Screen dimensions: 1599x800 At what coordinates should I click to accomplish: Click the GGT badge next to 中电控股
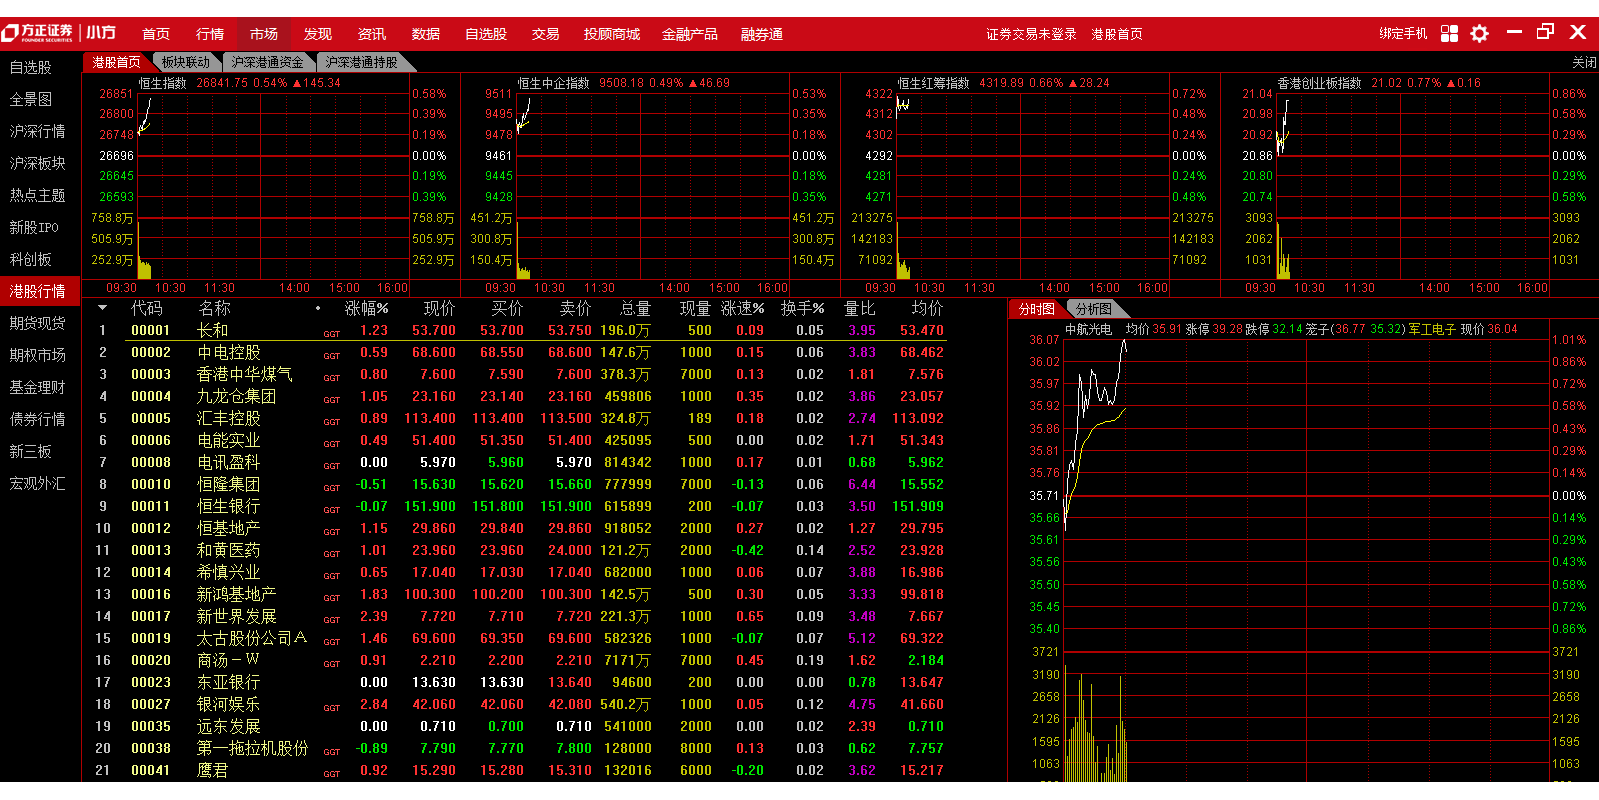pyautogui.click(x=331, y=356)
